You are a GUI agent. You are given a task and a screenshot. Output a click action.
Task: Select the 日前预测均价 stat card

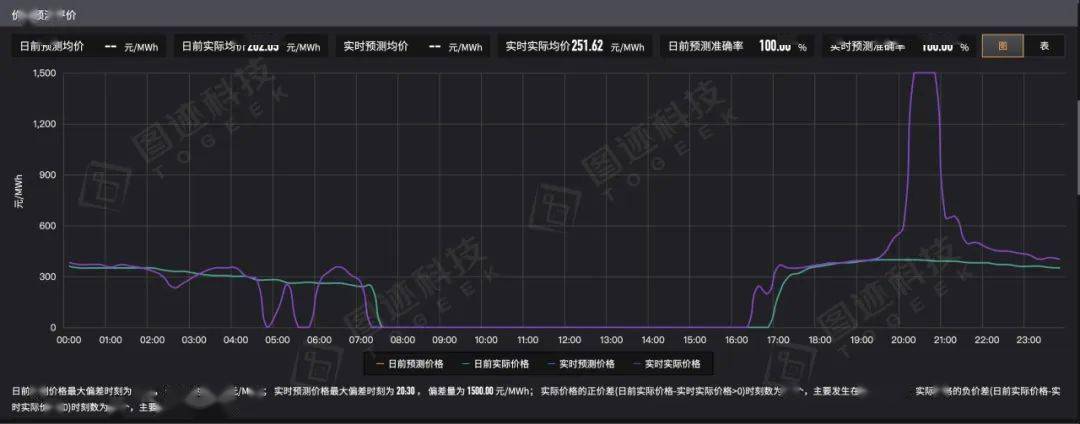pos(89,47)
